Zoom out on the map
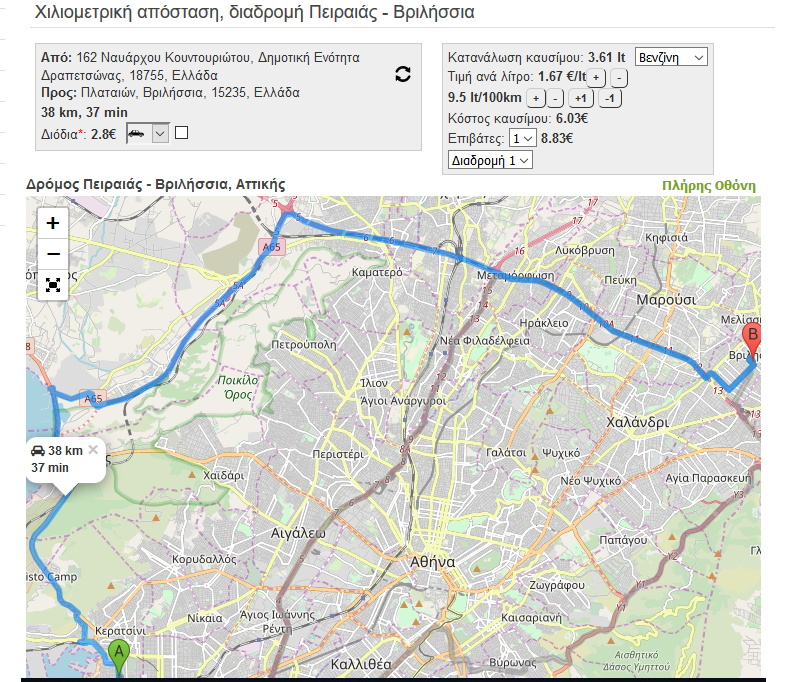Image resolution: width=785 pixels, height=682 pixels. click(x=53, y=254)
